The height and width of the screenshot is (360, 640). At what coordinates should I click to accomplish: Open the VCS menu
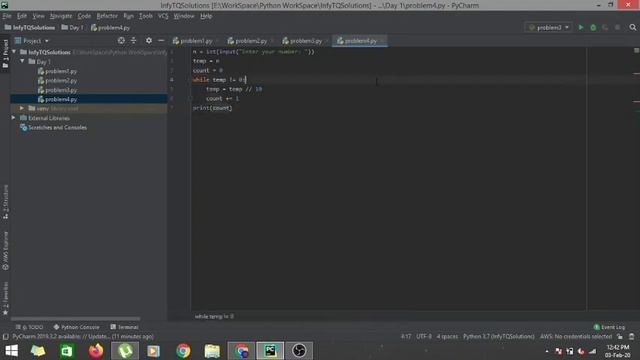coord(163,16)
